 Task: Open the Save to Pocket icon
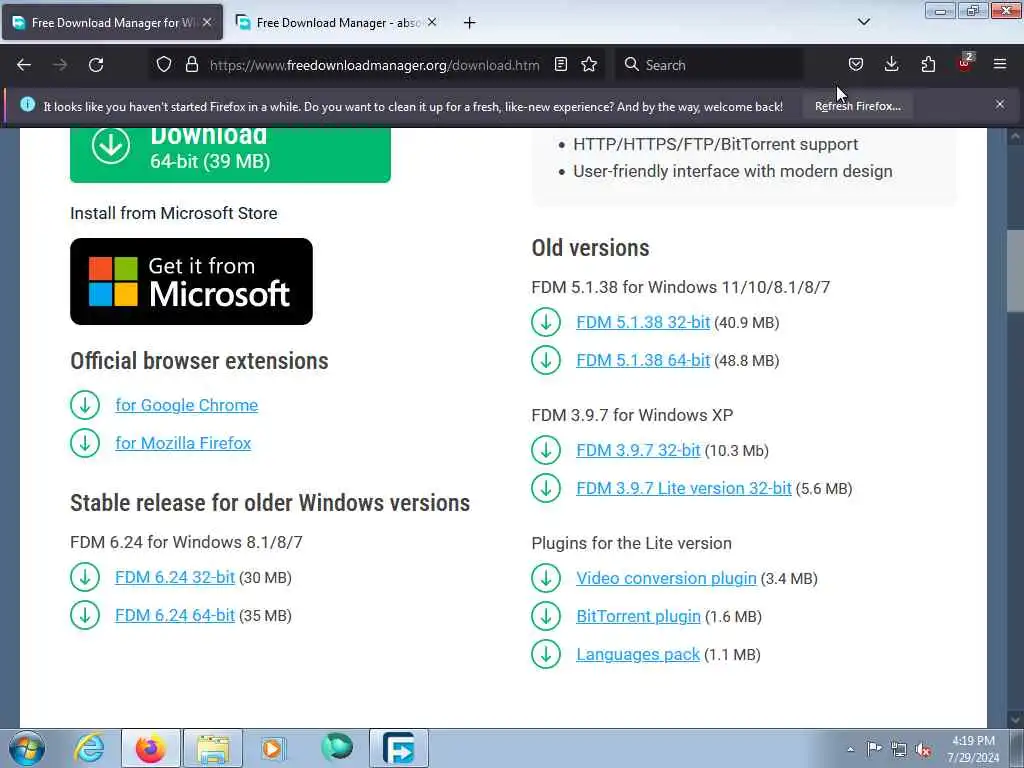856,65
